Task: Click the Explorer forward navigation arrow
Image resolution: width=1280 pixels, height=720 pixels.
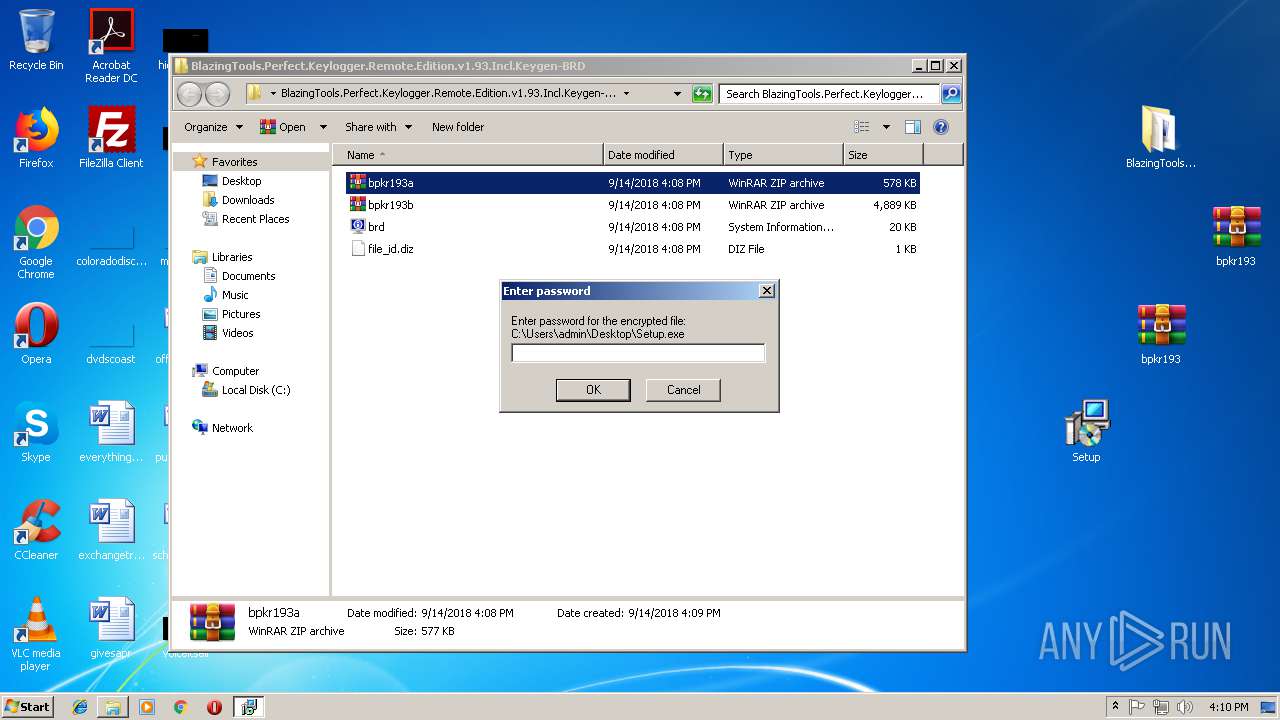Action: [x=217, y=94]
